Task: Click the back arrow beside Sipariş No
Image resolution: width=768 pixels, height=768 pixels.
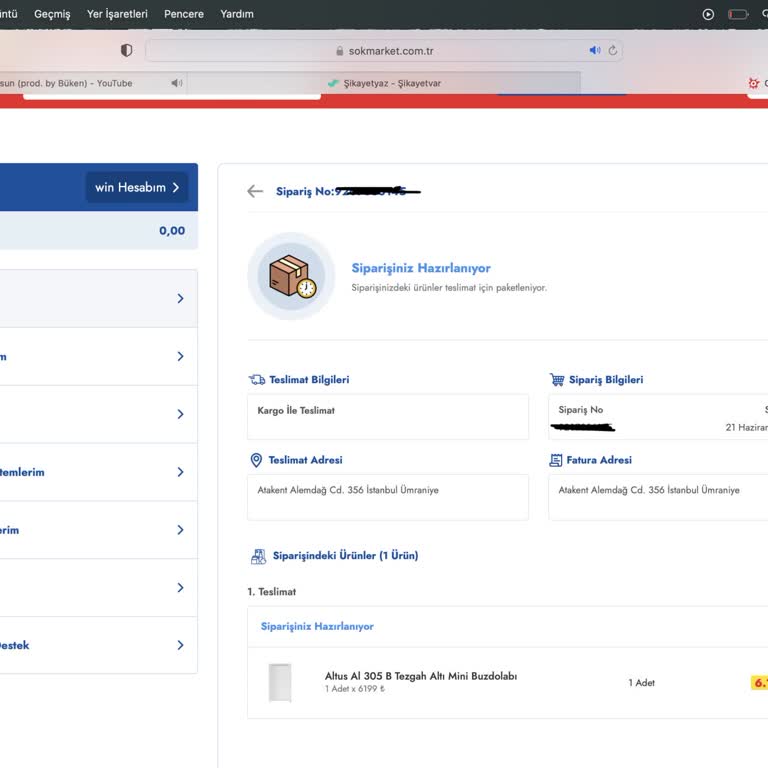Action: click(255, 191)
